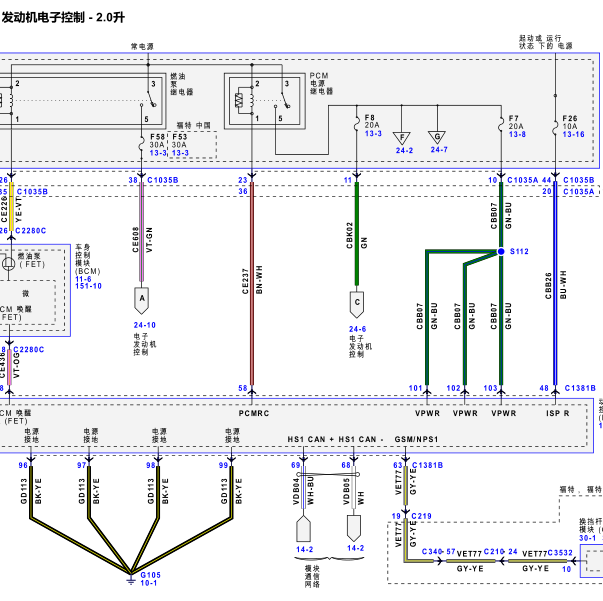603x601 pixels.
Task: Click the S112 splice dot
Action: tap(501, 251)
